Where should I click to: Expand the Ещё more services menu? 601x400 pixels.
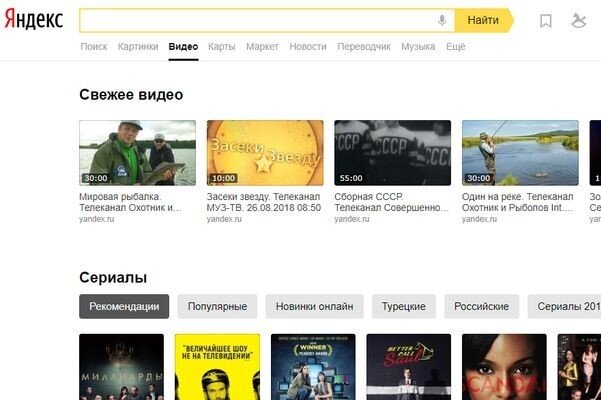(x=455, y=47)
